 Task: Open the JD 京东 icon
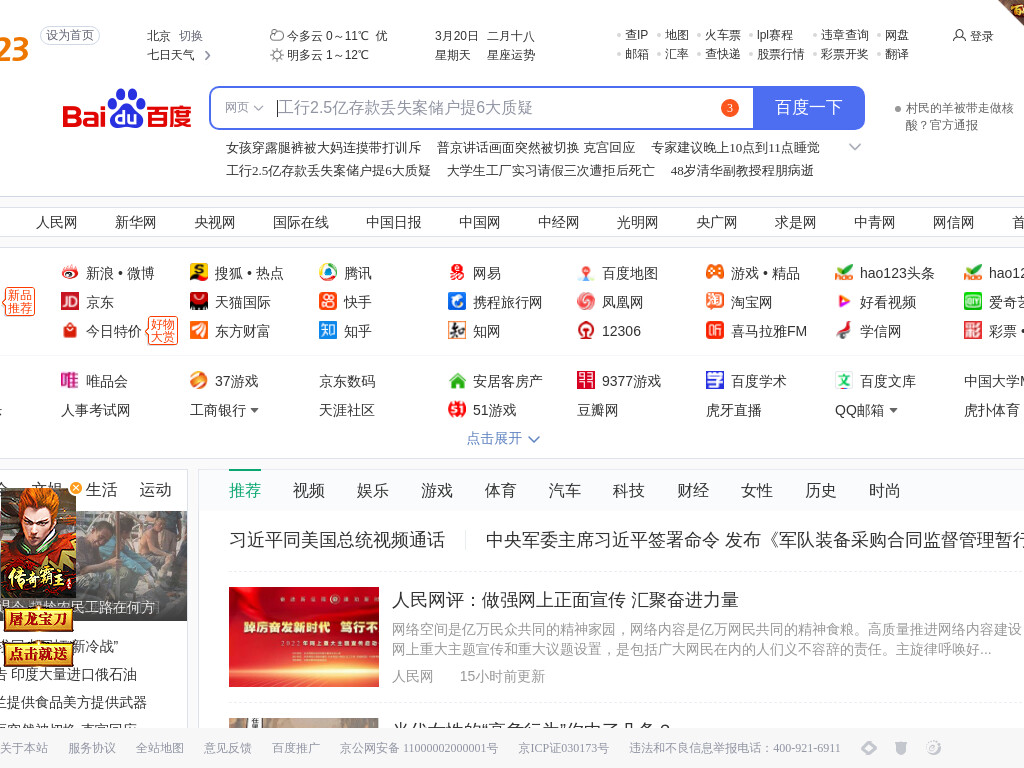tap(69, 301)
